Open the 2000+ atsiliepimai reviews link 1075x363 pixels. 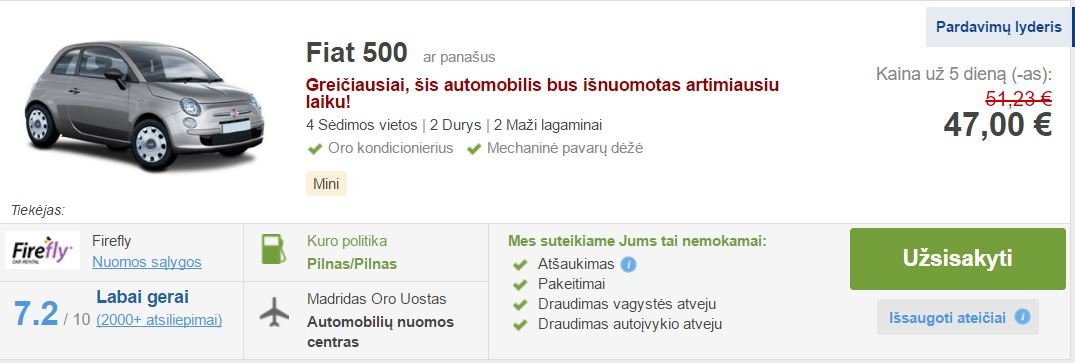[x=159, y=320]
